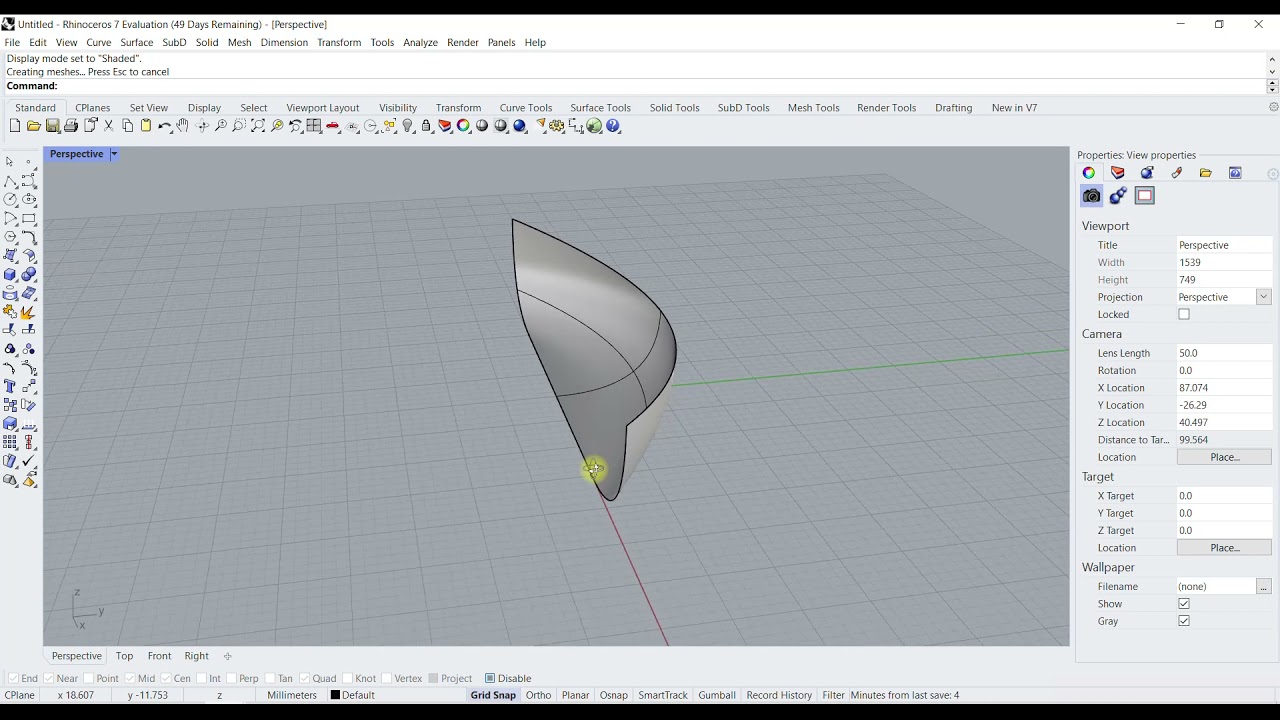1280x720 pixels.
Task: Click the red car Named Views icon
Action: (333, 126)
